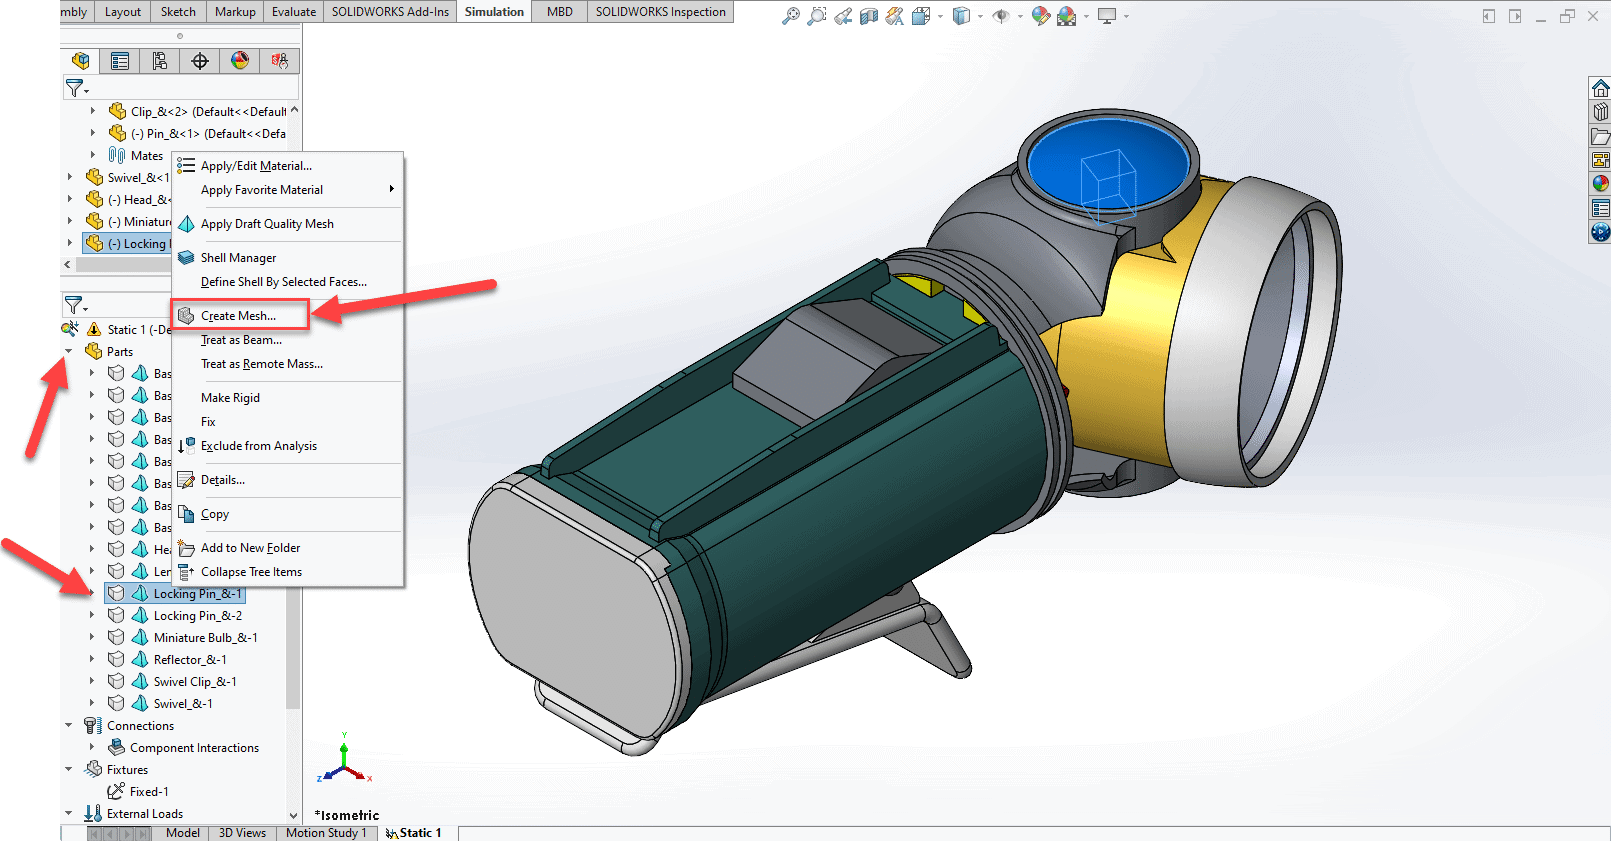Viewport: 1611px width, 841px height.
Task: Open the SOLIDWORKS Inspection ribbon tab
Action: coord(661,12)
